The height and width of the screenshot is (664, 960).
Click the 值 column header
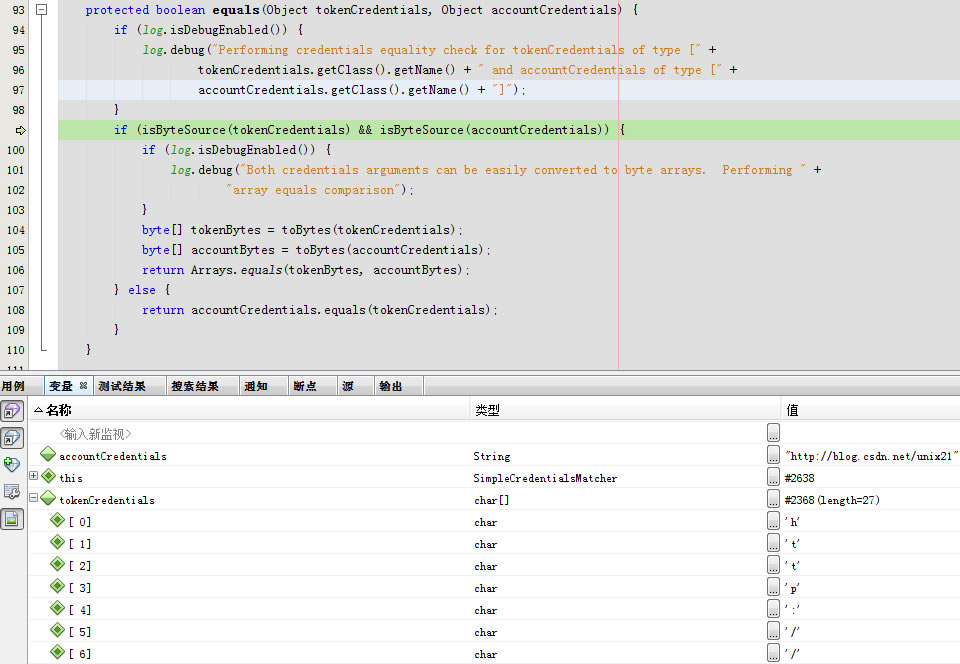click(870, 410)
